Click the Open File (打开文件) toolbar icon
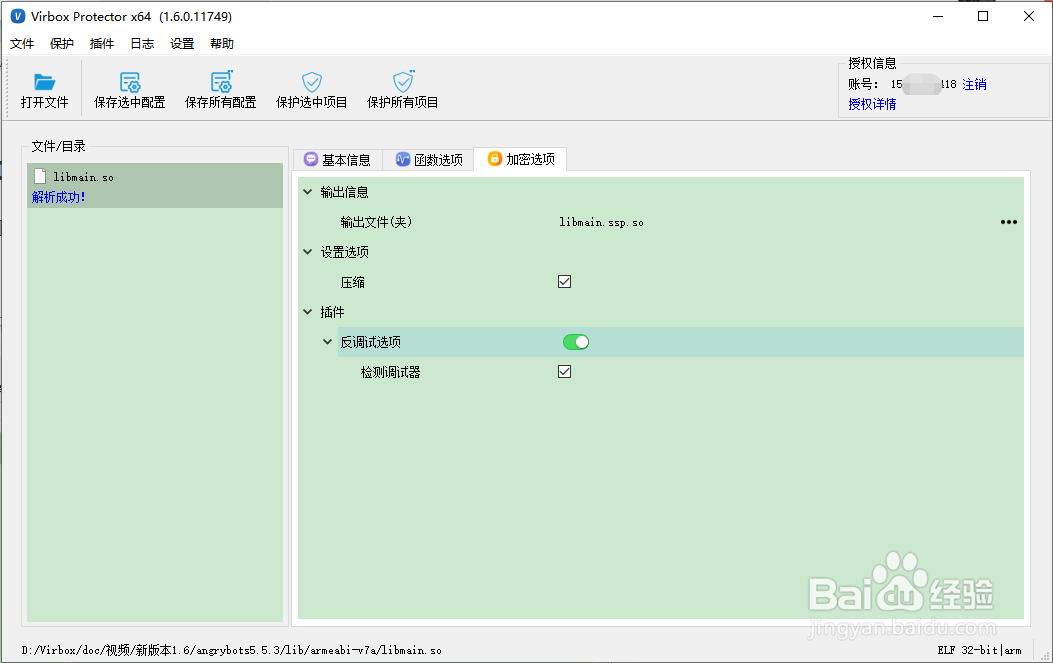 coord(44,82)
